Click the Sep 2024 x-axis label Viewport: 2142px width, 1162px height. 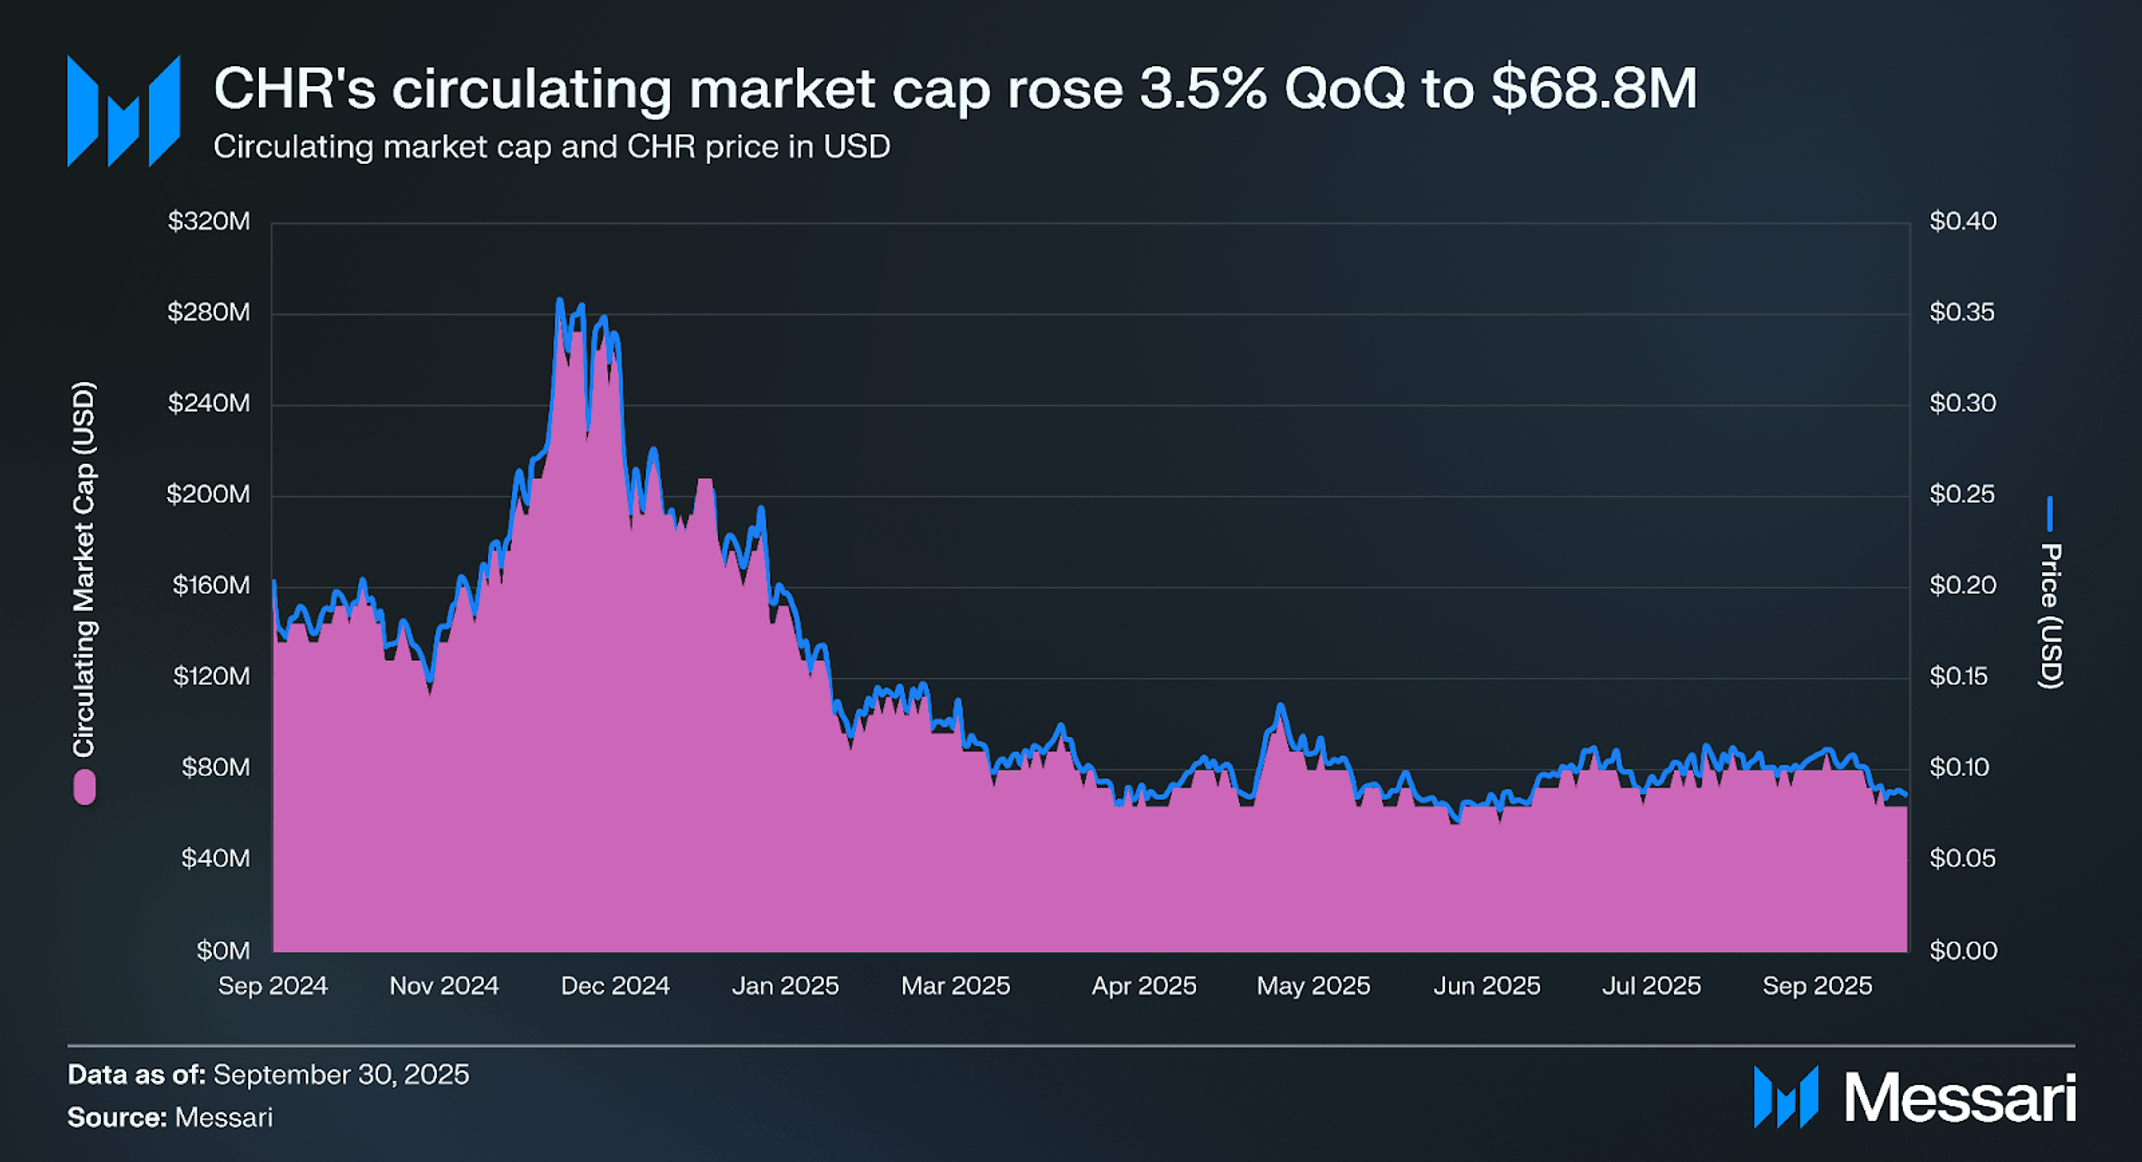coord(273,986)
